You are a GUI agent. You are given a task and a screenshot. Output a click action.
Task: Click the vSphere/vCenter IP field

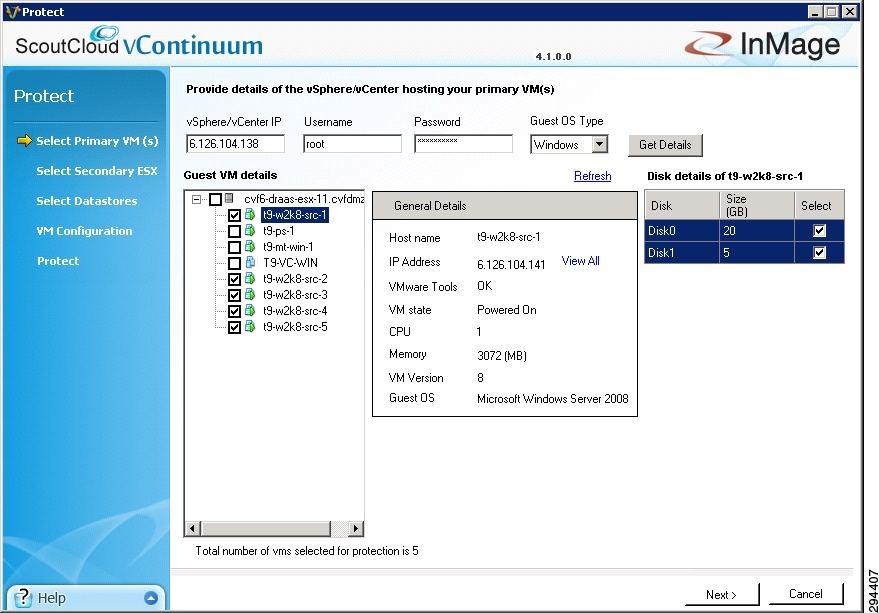pyautogui.click(x=235, y=144)
